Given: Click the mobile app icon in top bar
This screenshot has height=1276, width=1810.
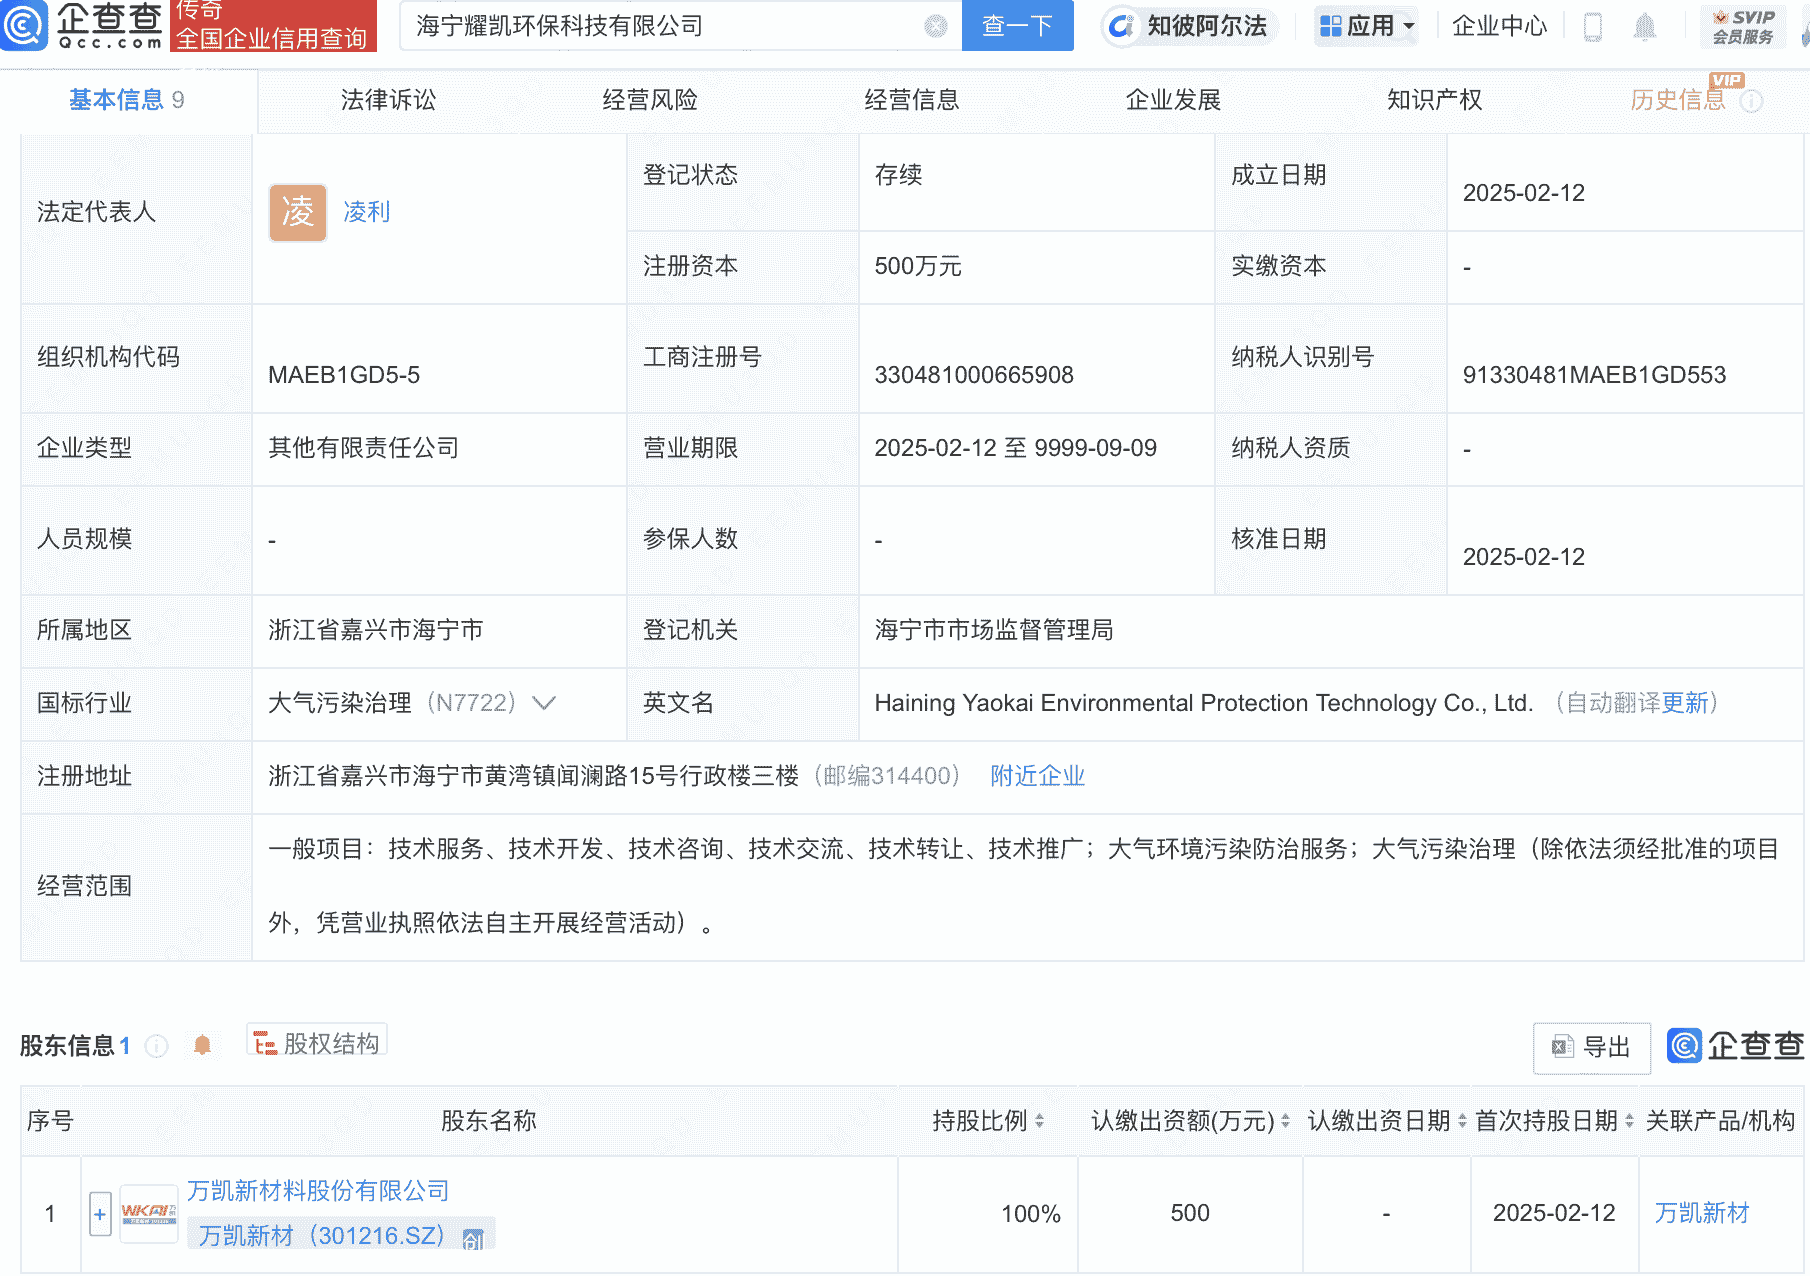Looking at the screenshot, I should [1591, 27].
